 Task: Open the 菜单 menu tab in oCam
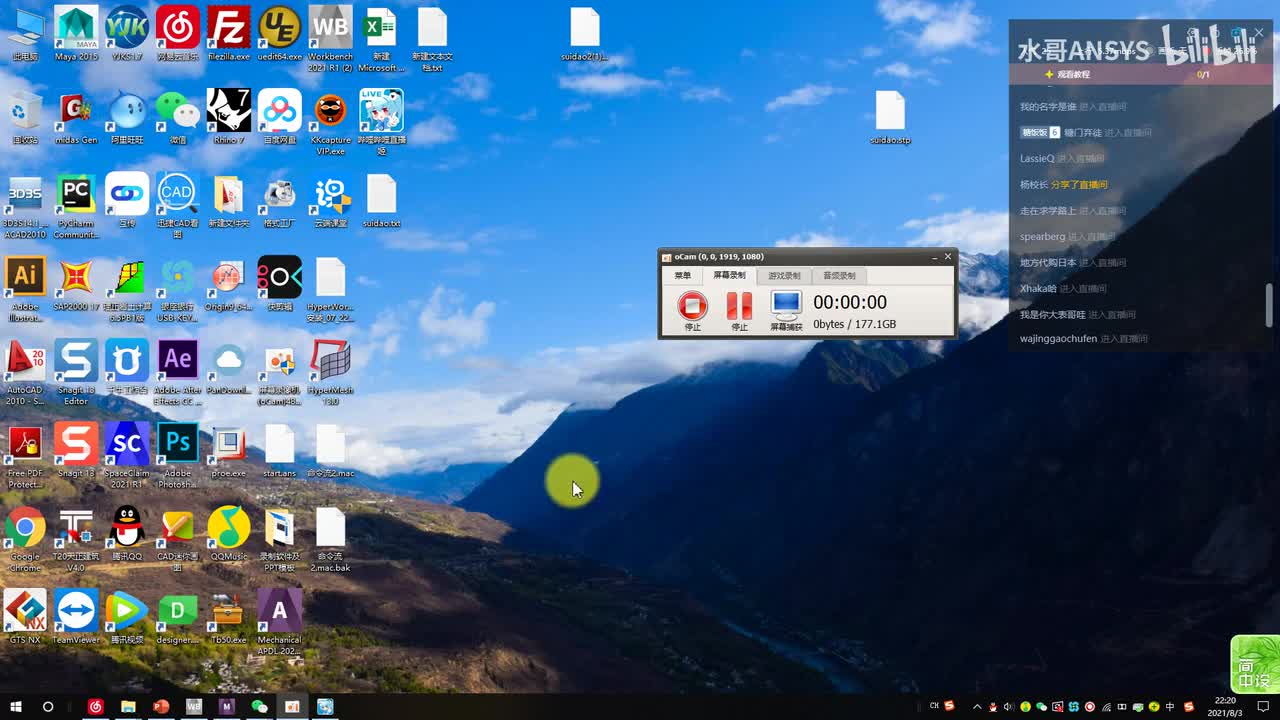click(683, 276)
